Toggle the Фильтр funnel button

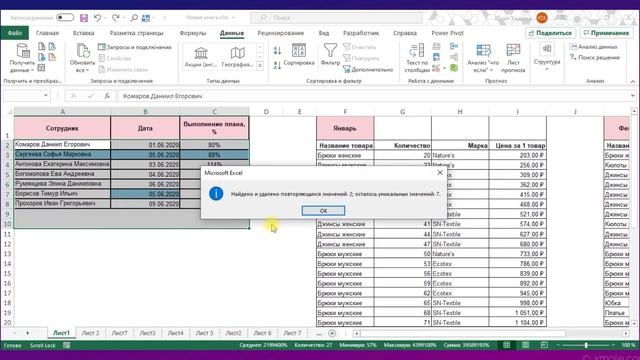[330, 55]
